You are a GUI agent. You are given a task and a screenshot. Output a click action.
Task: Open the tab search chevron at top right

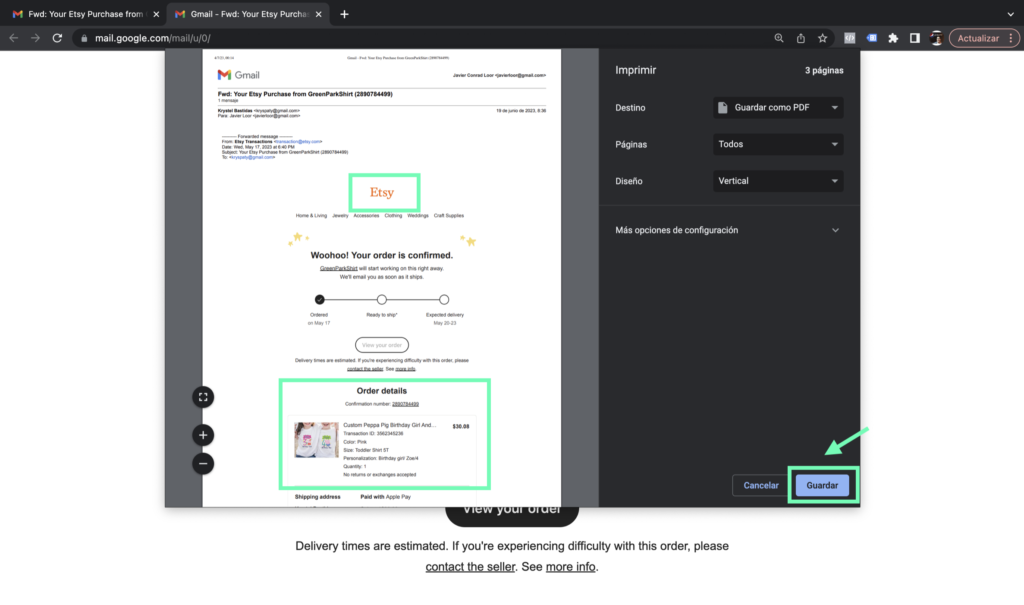tap(1010, 14)
